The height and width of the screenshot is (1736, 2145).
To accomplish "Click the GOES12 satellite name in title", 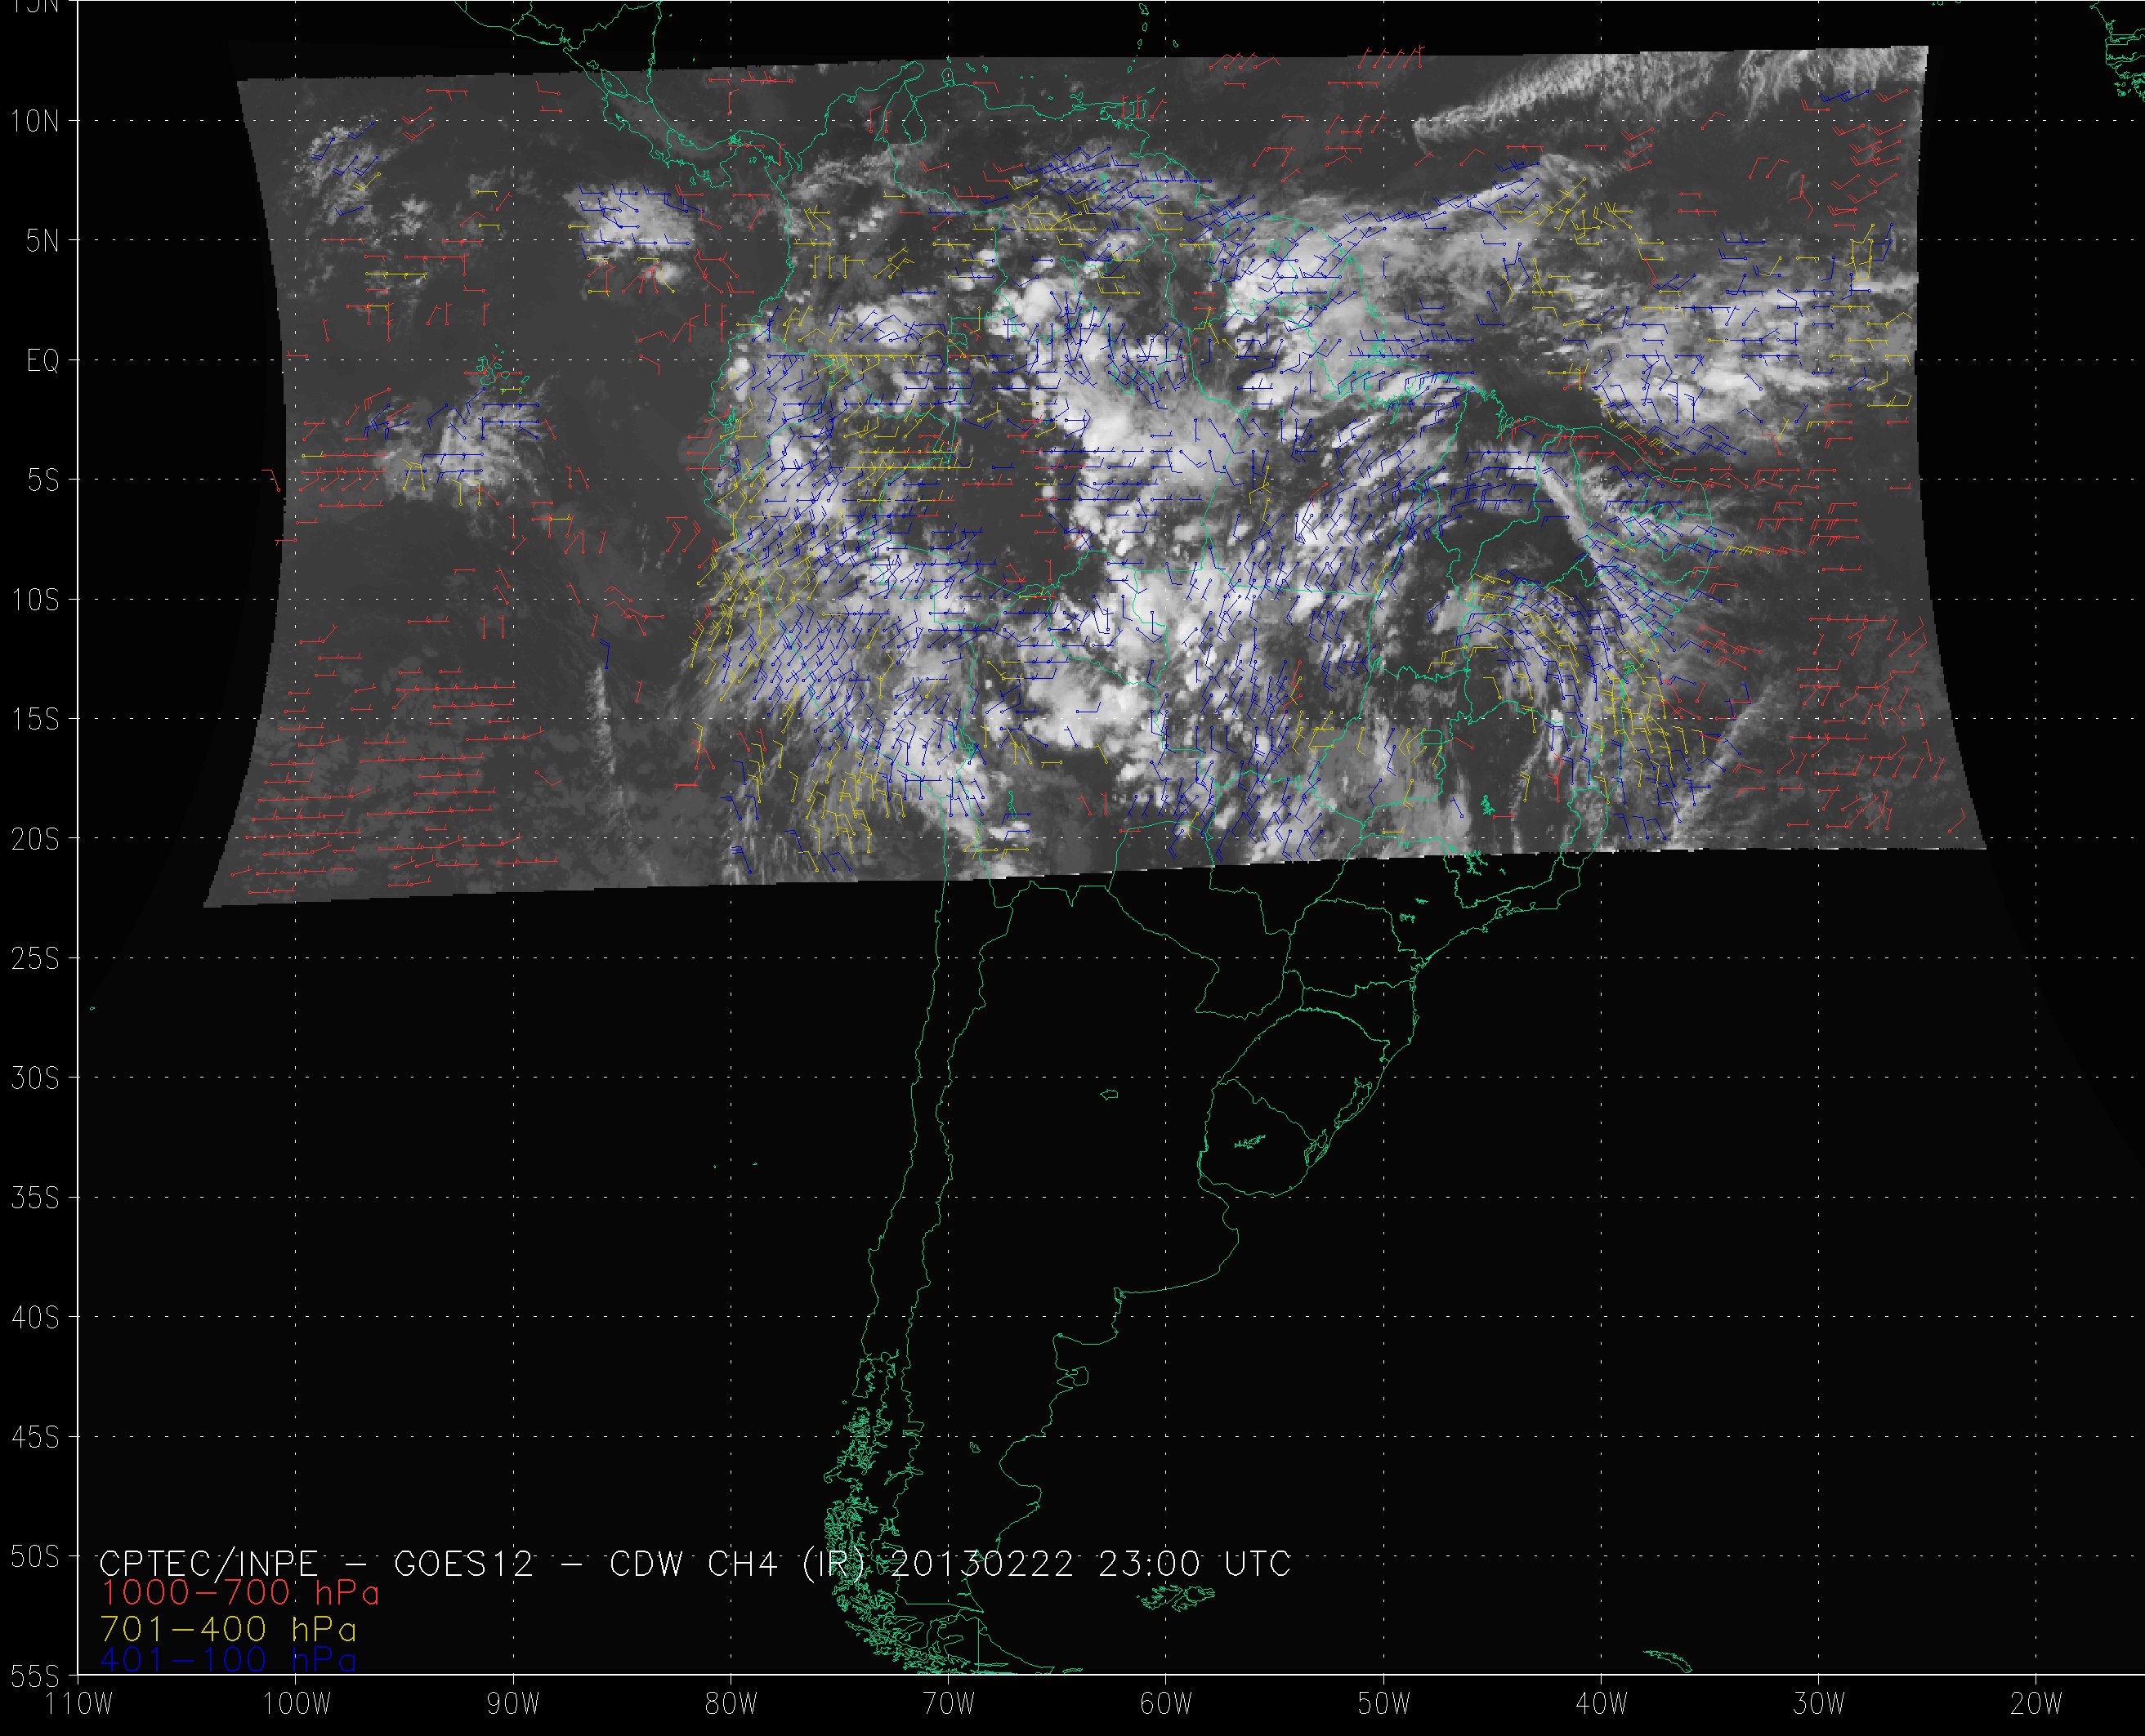I will [x=464, y=1563].
